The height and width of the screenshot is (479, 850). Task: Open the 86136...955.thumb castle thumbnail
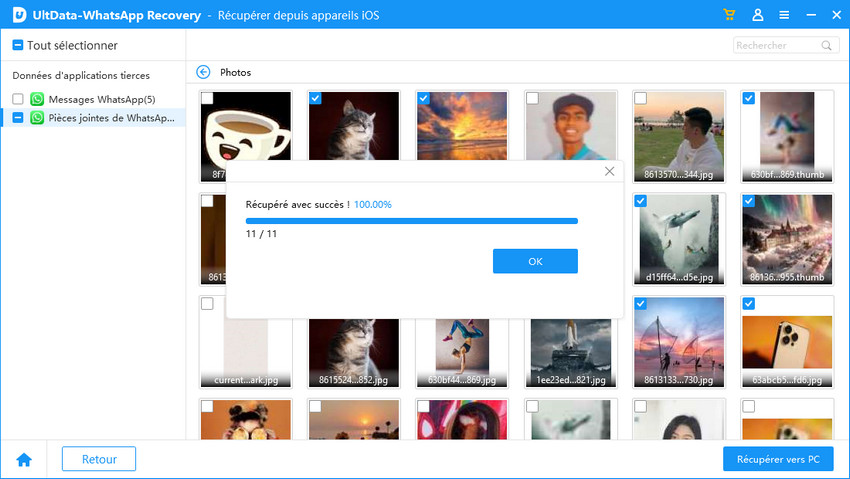[x=787, y=239]
